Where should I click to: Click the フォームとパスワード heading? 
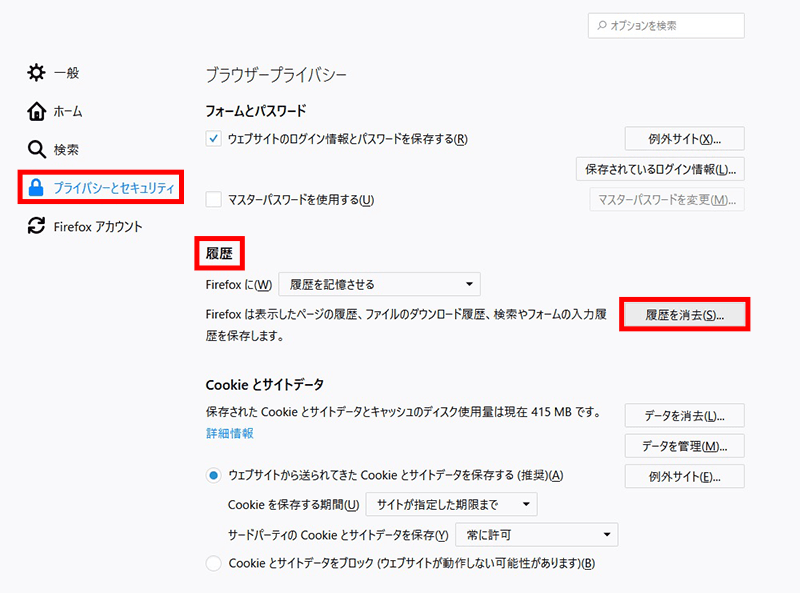(x=256, y=110)
